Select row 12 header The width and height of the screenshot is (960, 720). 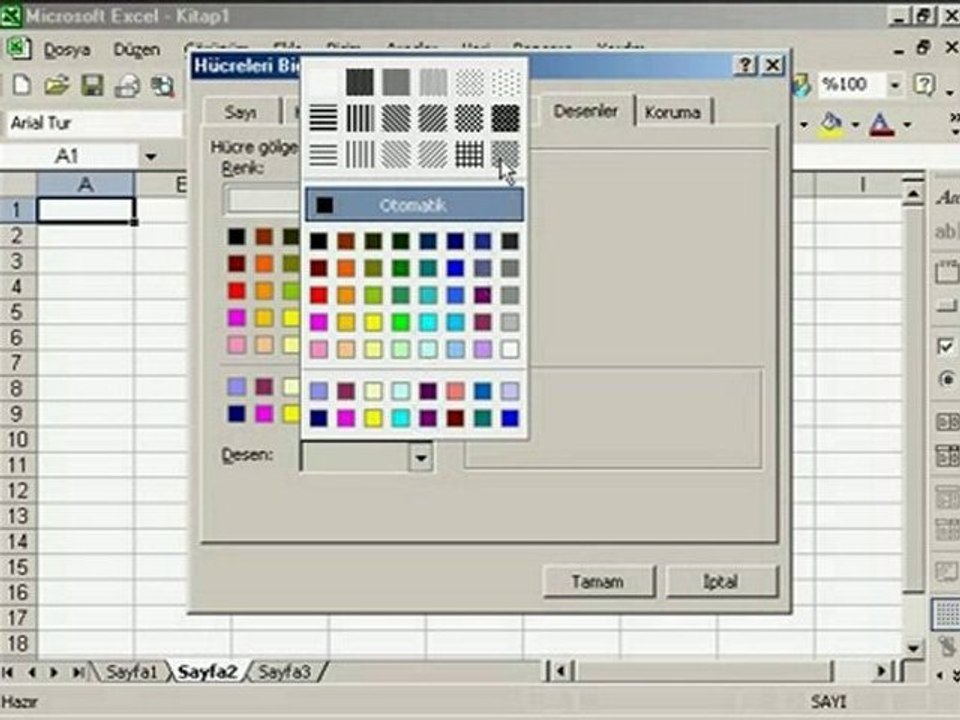[18, 490]
